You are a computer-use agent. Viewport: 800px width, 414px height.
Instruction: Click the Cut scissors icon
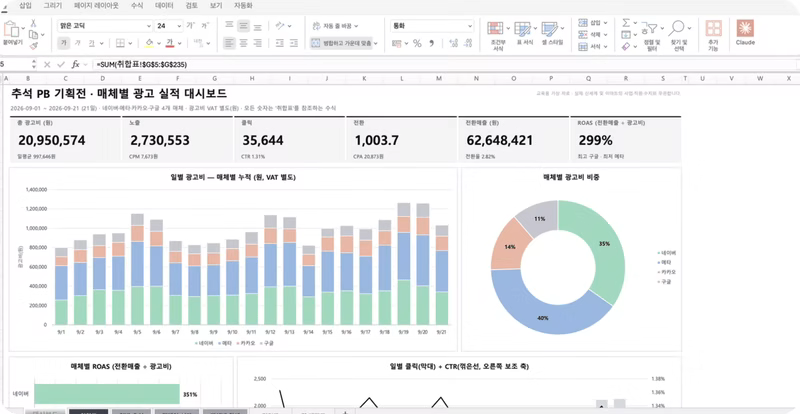pyautogui.click(x=33, y=23)
